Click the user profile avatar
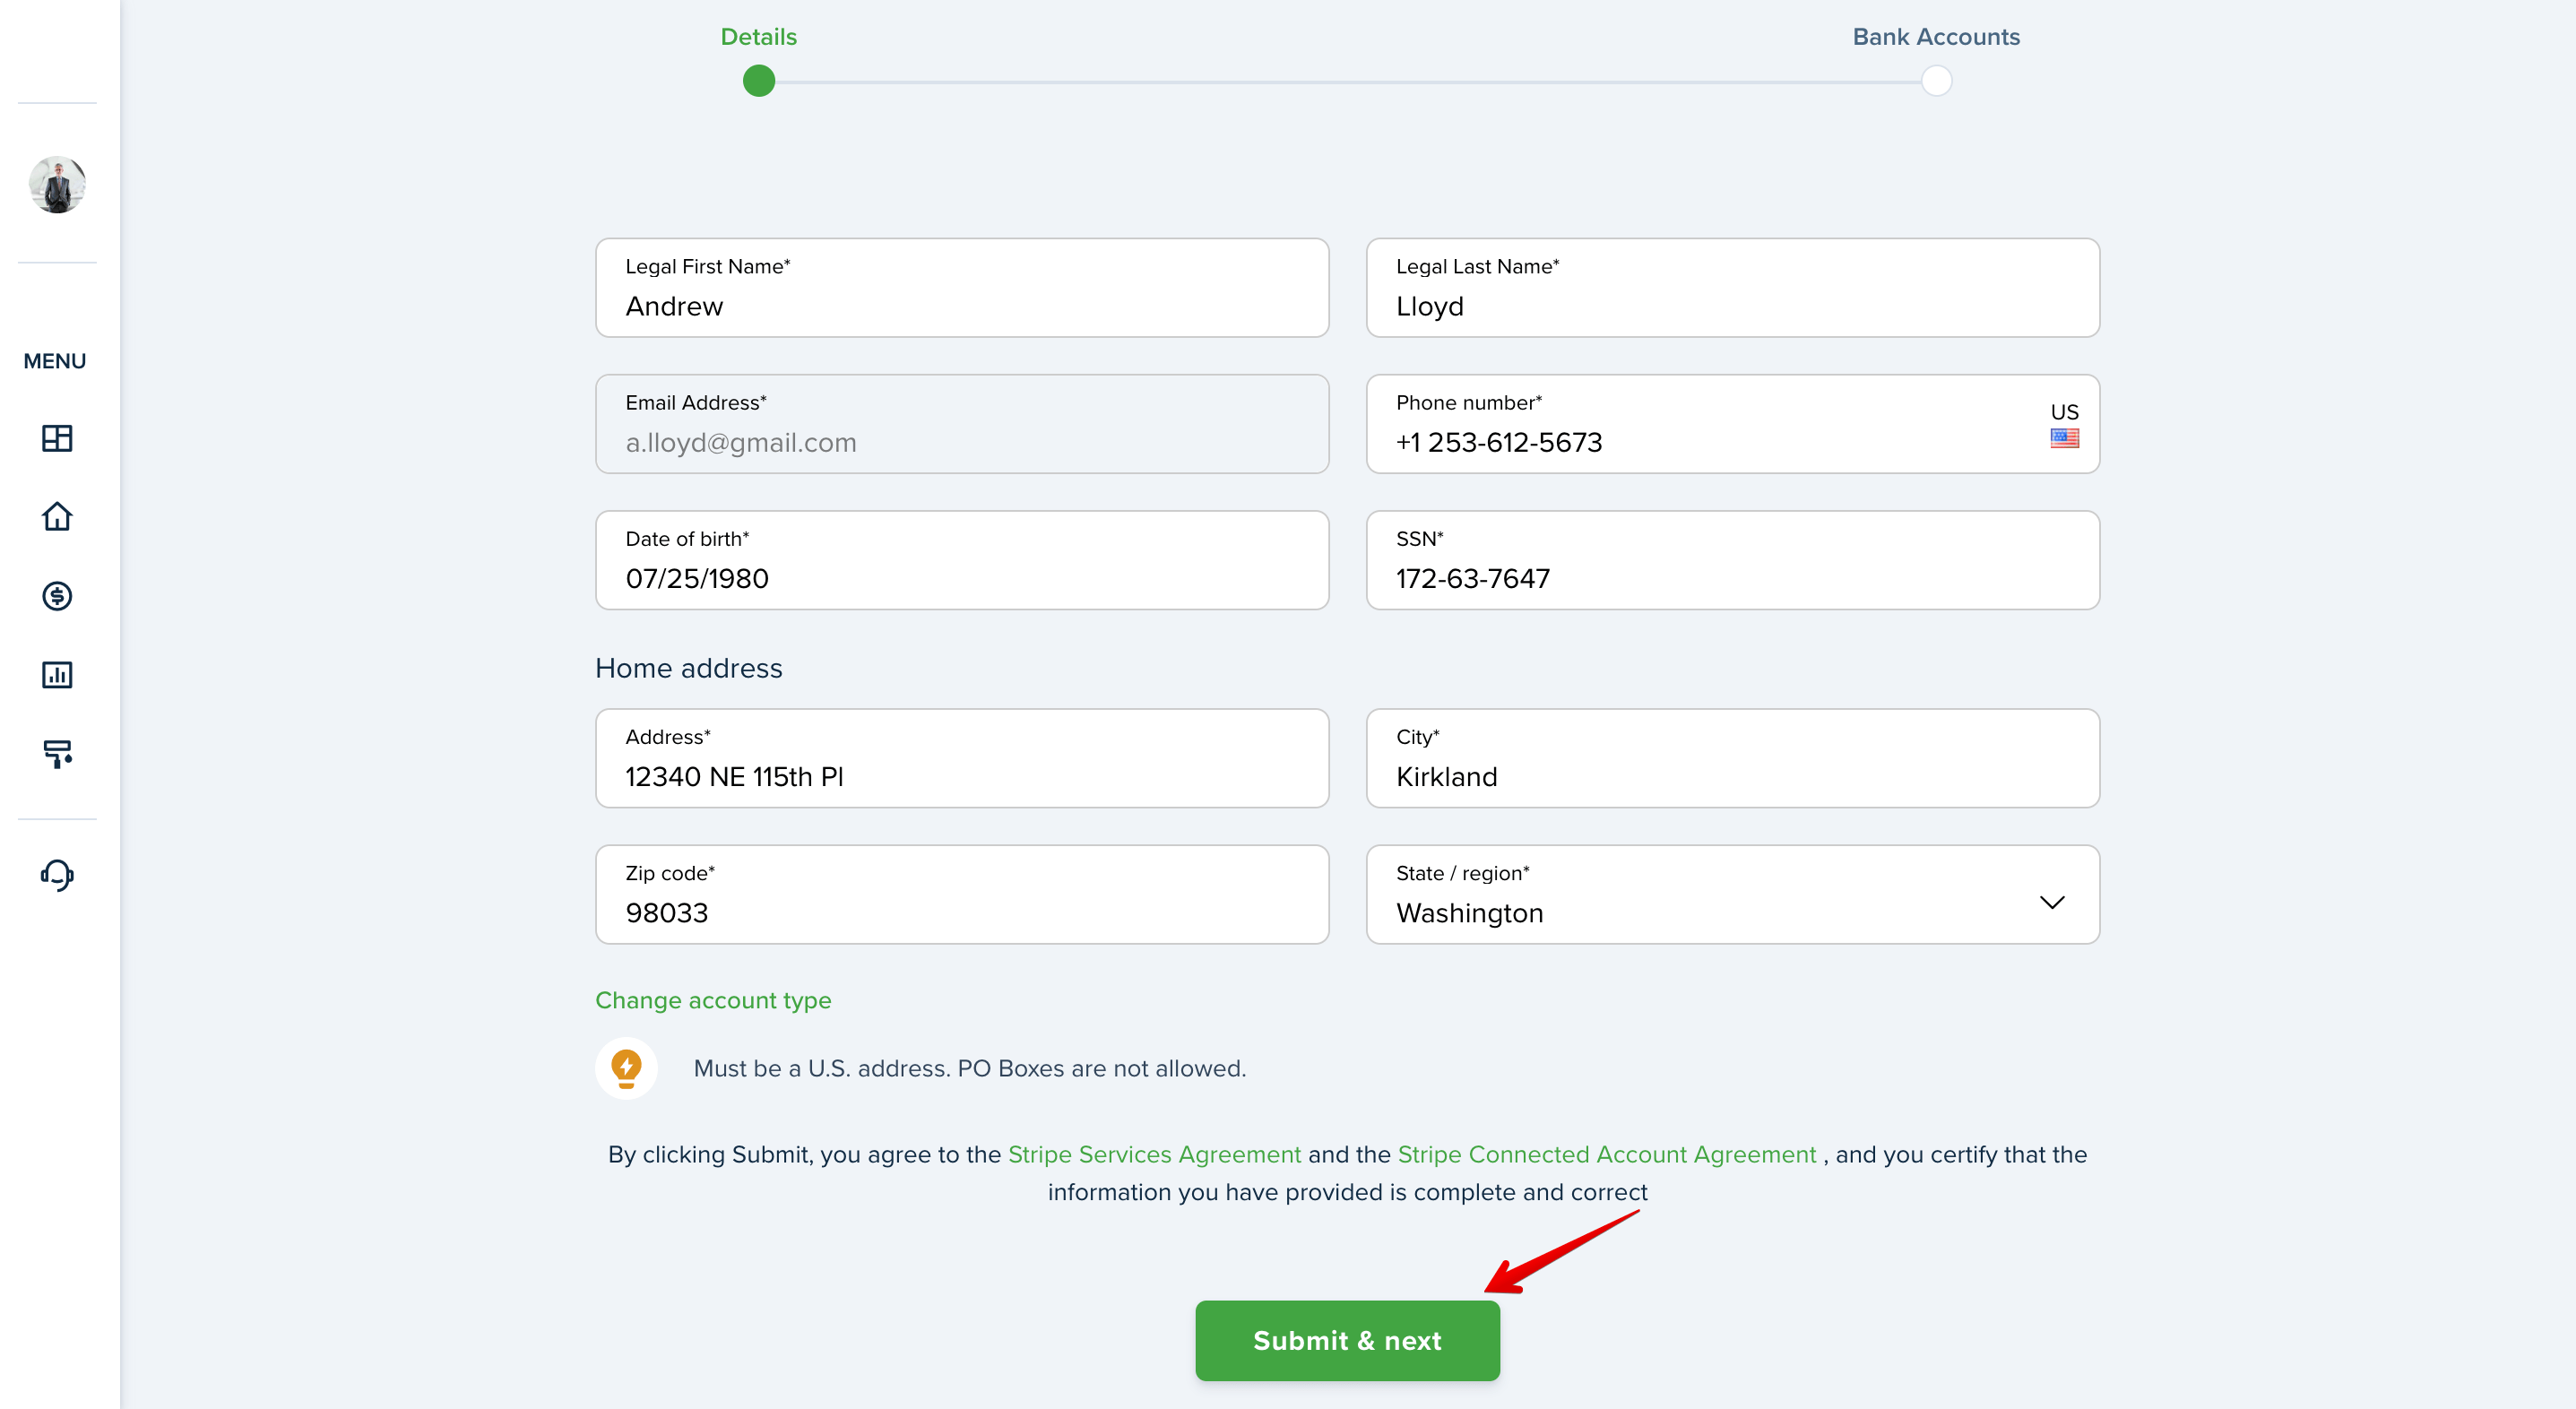This screenshot has height=1409, width=2576. pyautogui.click(x=57, y=184)
